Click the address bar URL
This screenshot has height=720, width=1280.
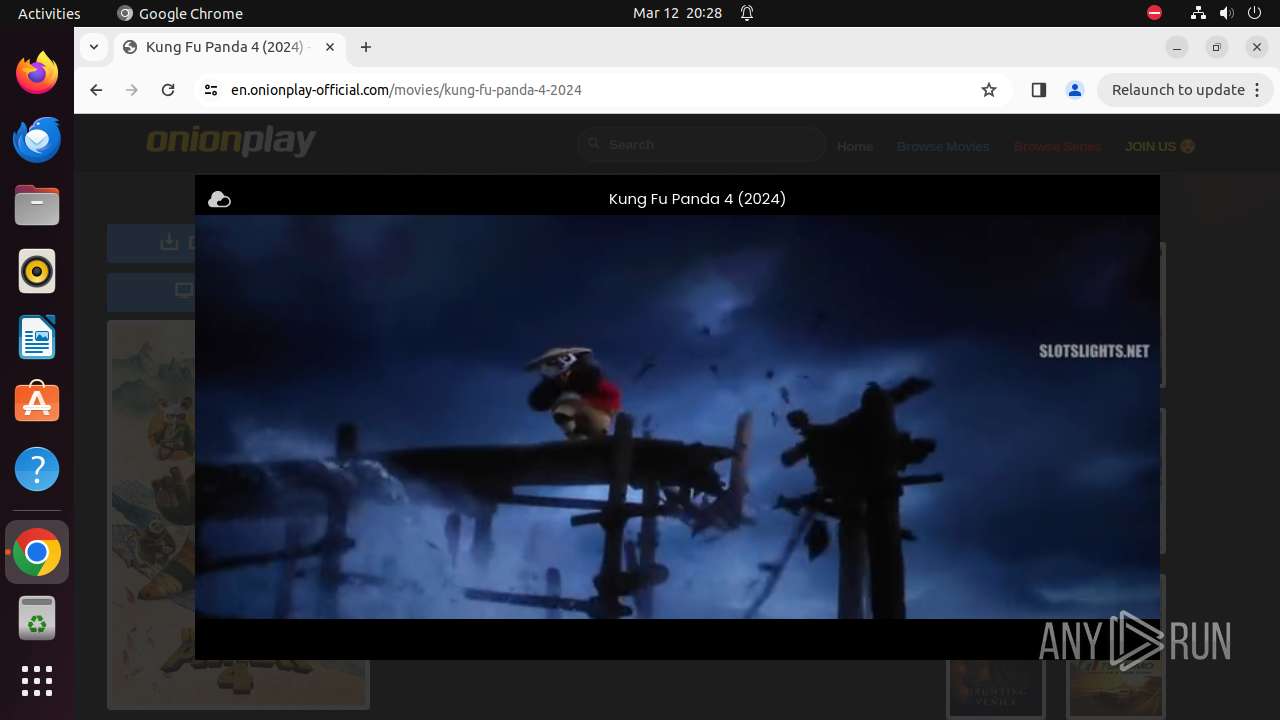[x=406, y=90]
